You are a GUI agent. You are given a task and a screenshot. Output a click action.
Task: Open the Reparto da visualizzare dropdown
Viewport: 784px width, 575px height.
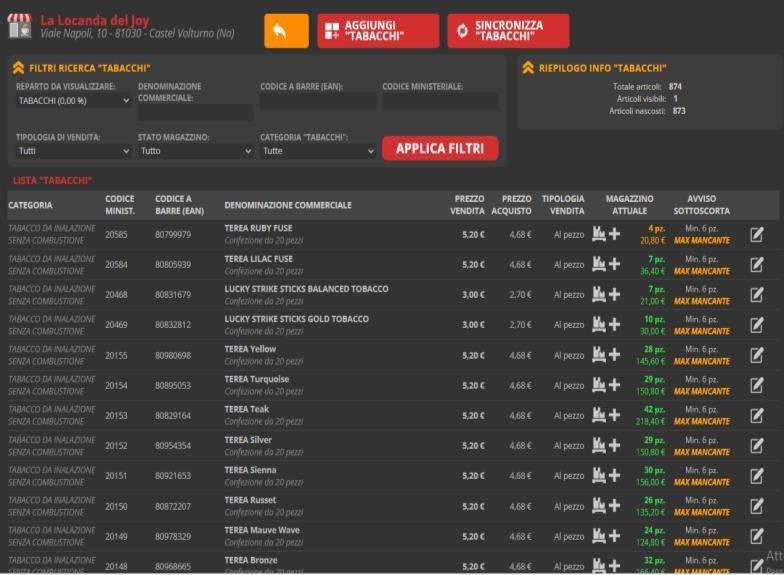[74, 100]
